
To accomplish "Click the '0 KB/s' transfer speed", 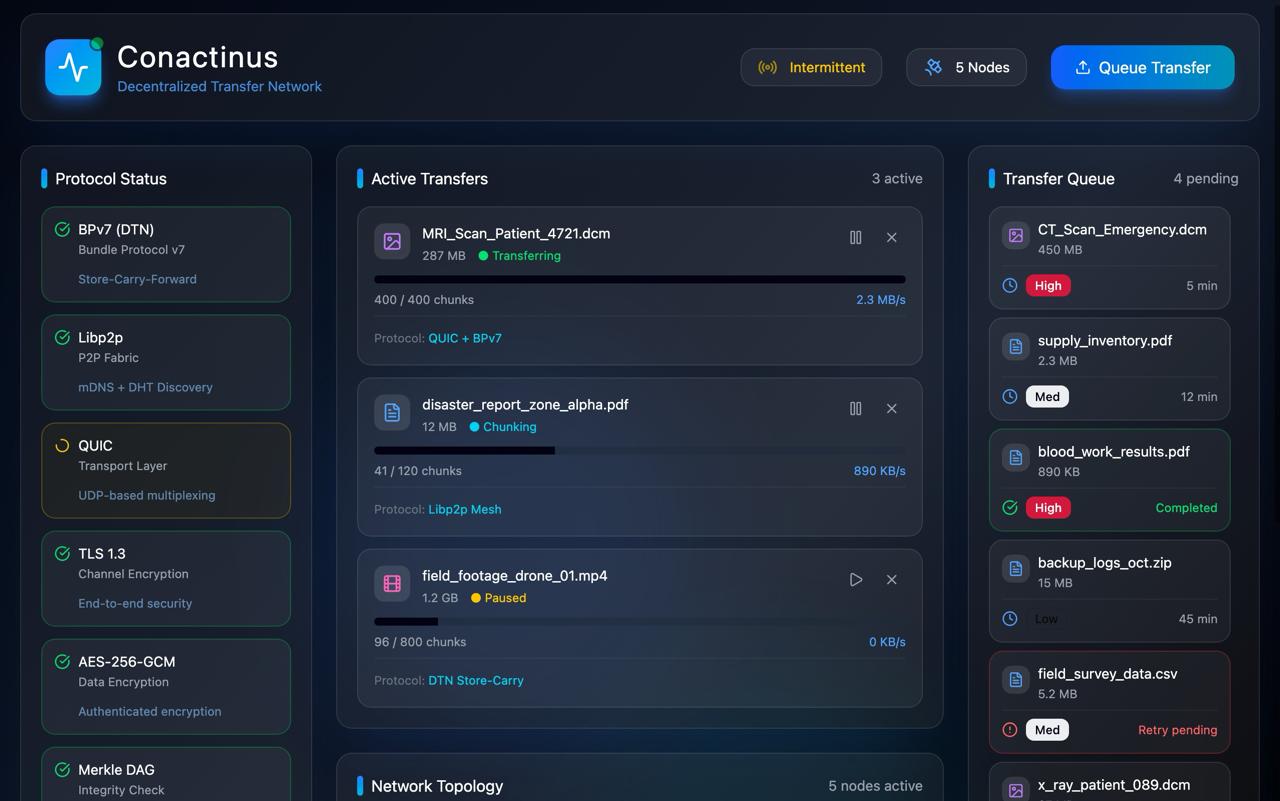I will (887, 642).
